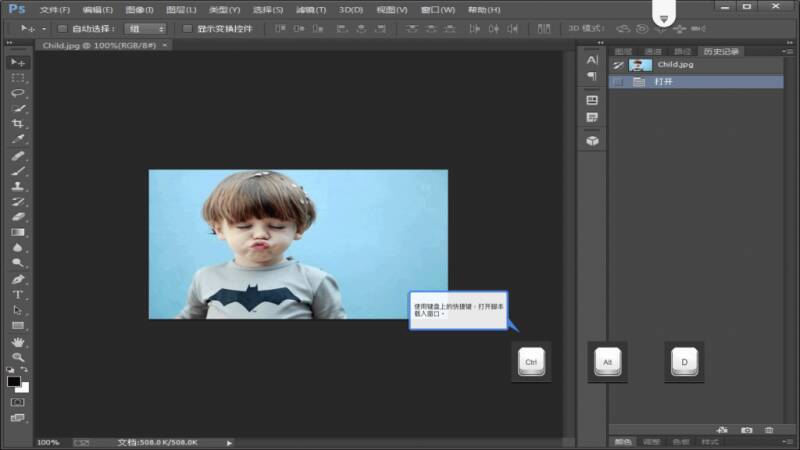Toggle Quick Mask mode
This screenshot has height=450, width=800.
click(18, 403)
